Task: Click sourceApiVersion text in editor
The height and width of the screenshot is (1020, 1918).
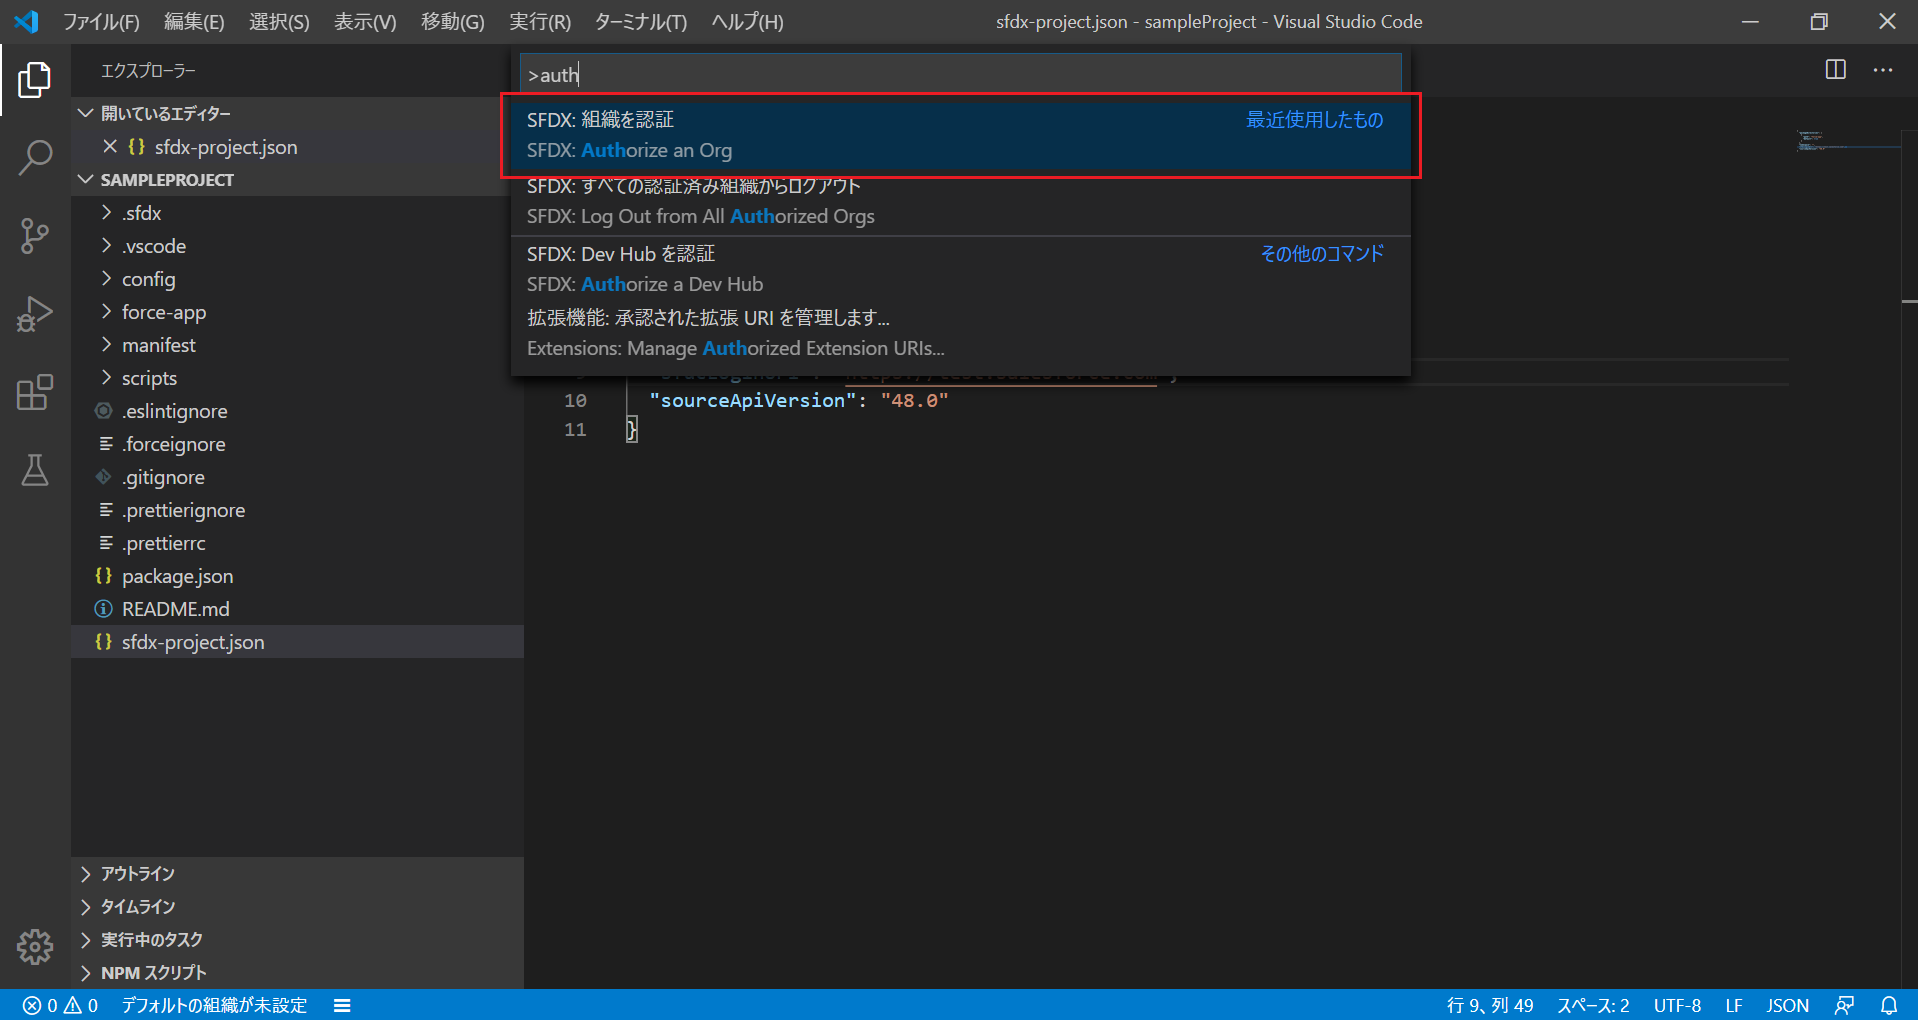Action: pyautogui.click(x=752, y=401)
